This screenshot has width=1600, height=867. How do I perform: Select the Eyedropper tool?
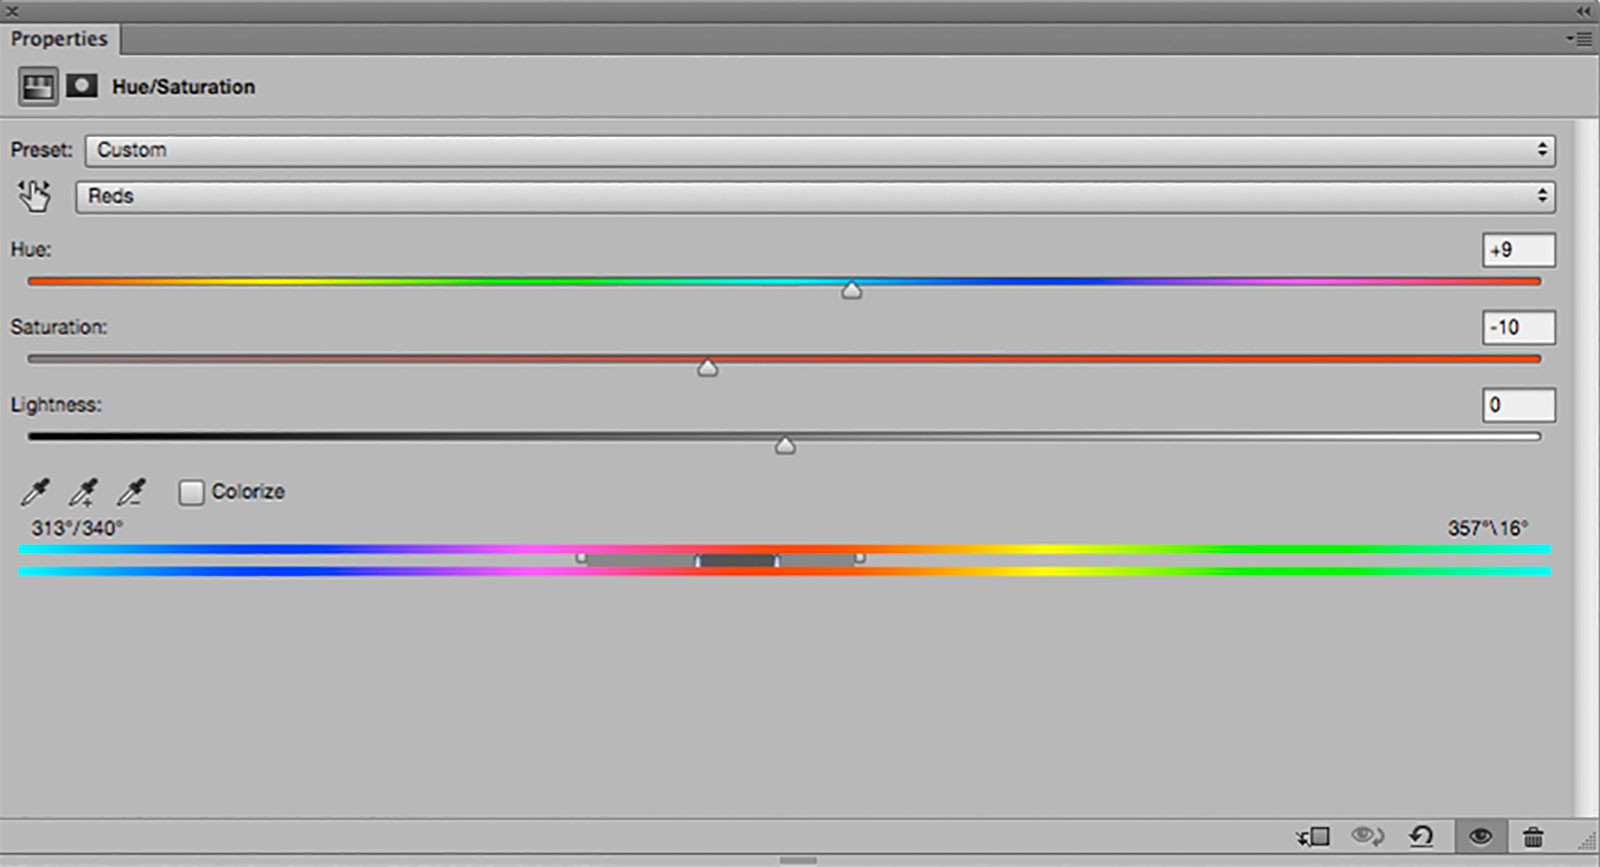pyautogui.click(x=35, y=492)
